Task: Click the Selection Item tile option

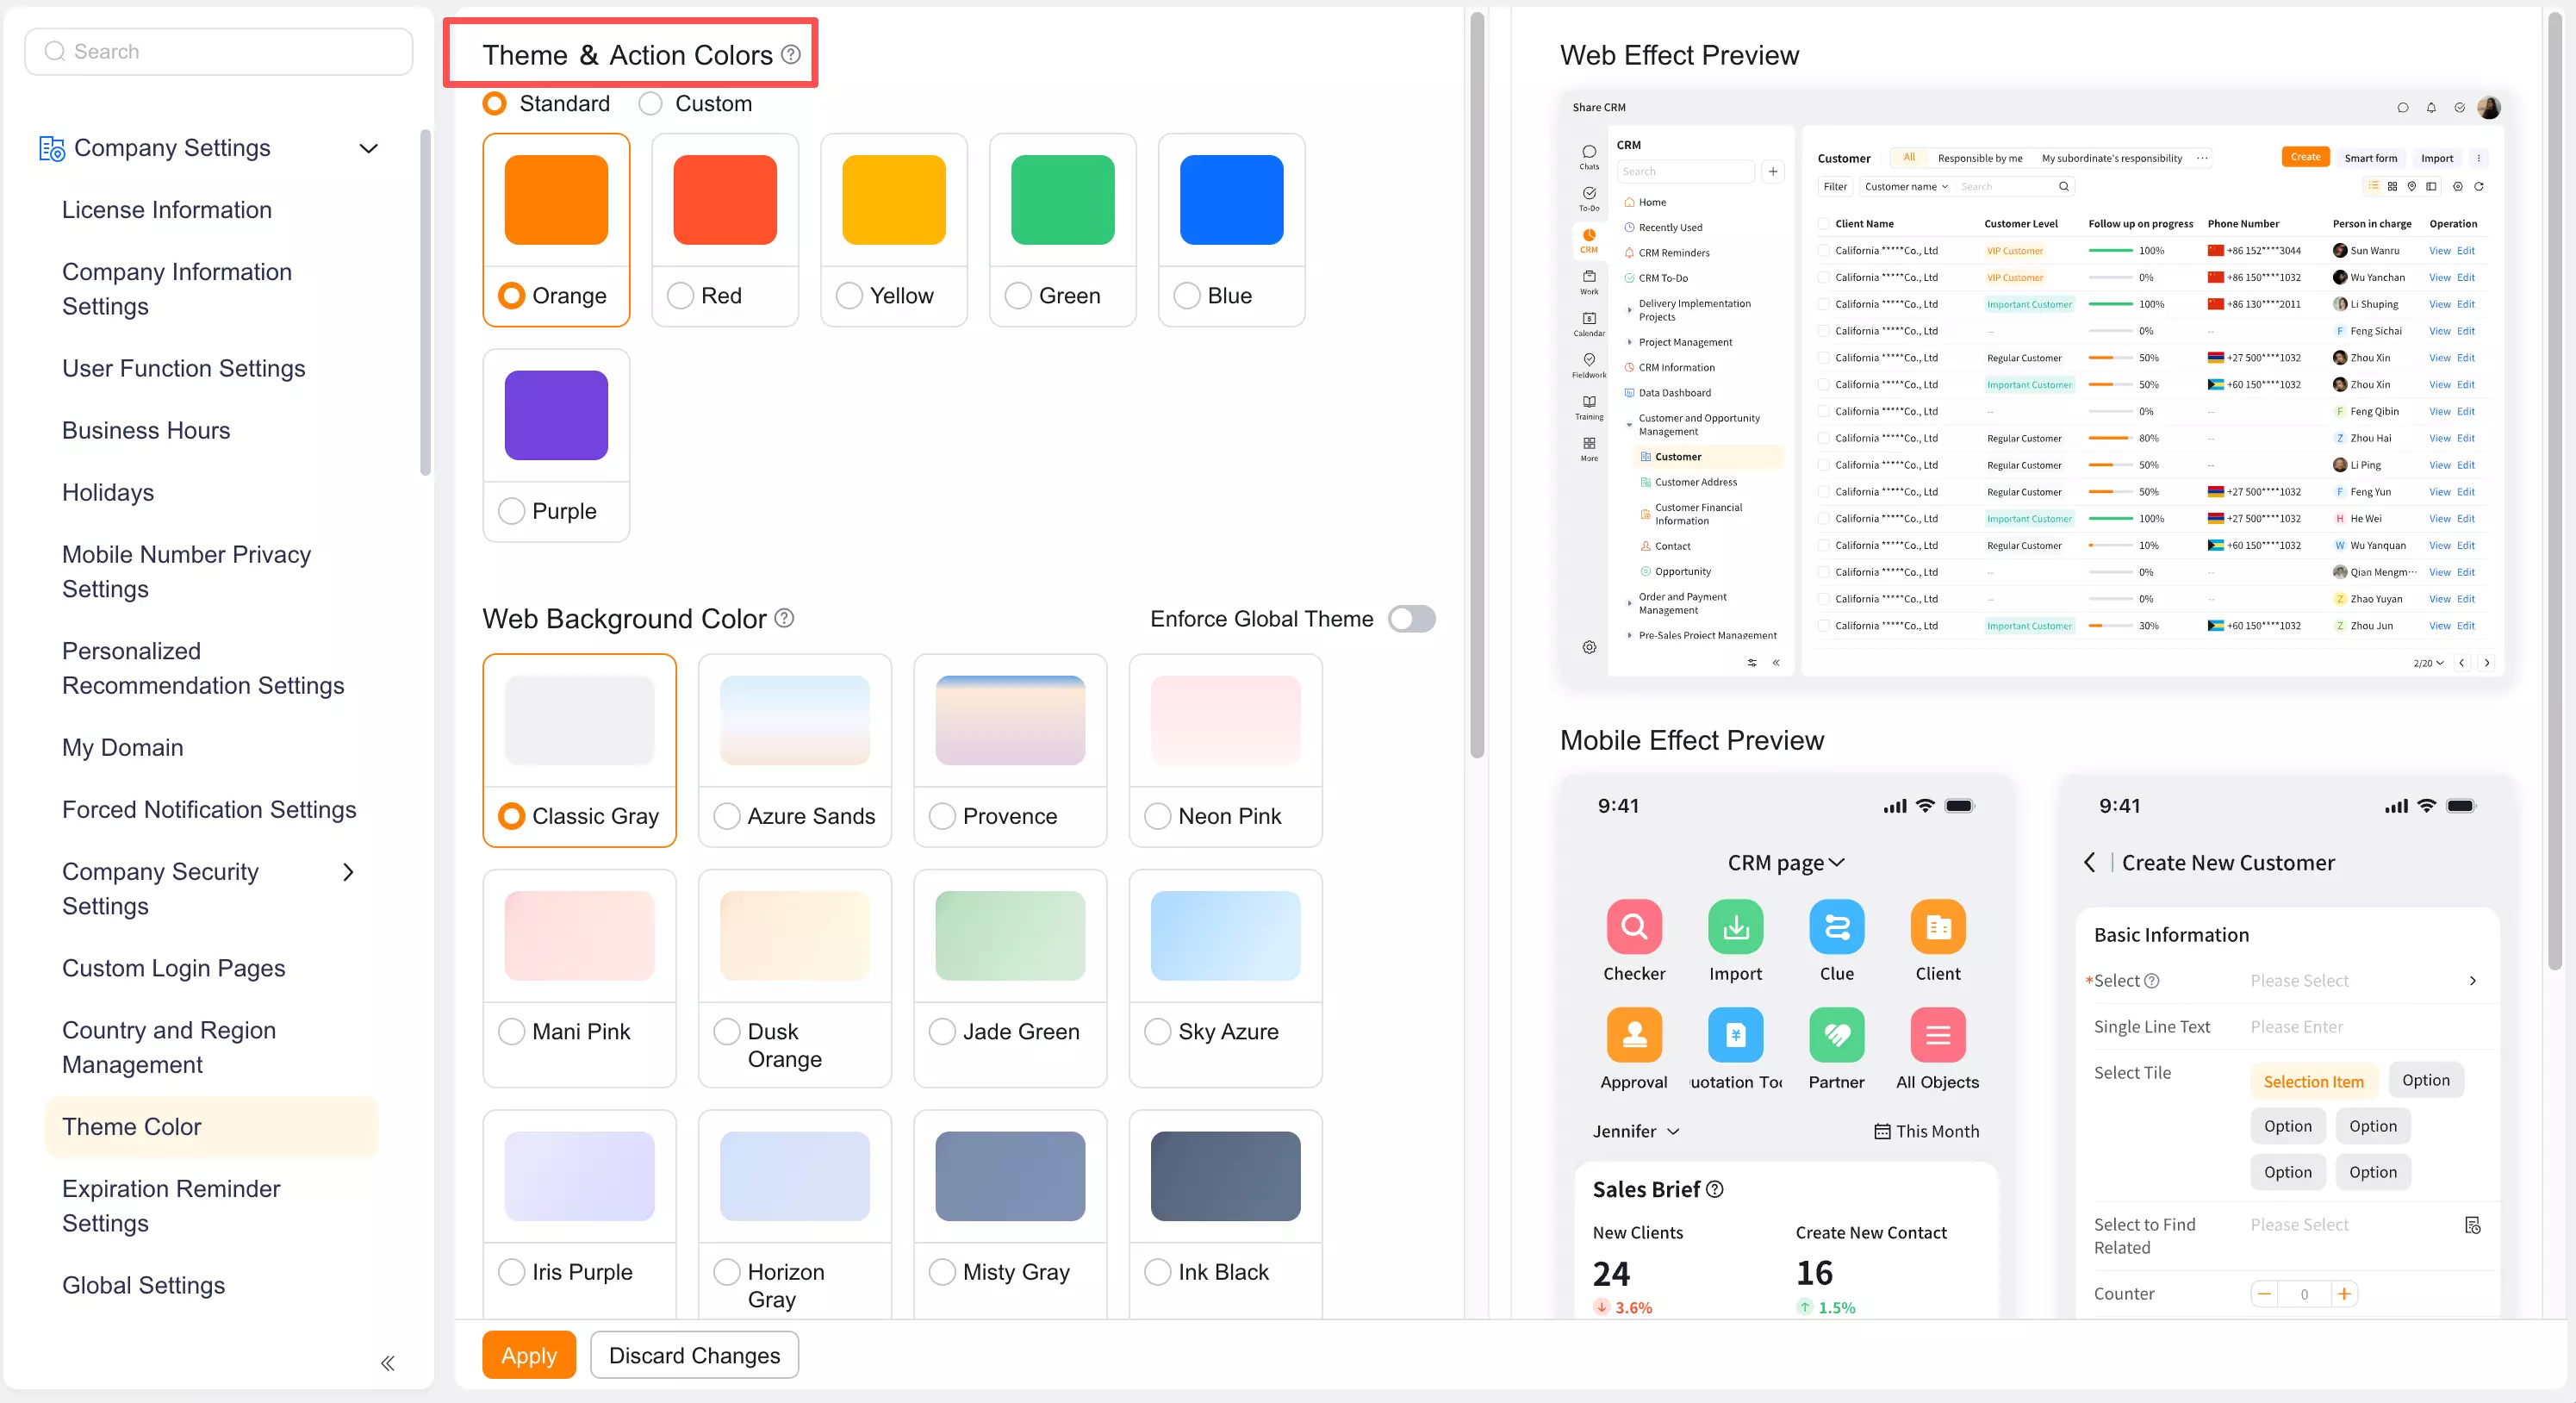Action: tap(2313, 1081)
